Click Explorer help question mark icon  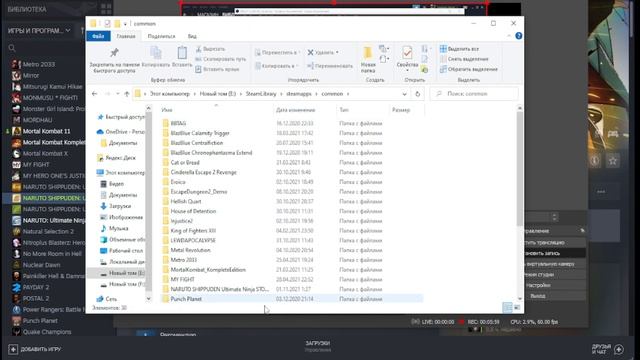[518, 36]
